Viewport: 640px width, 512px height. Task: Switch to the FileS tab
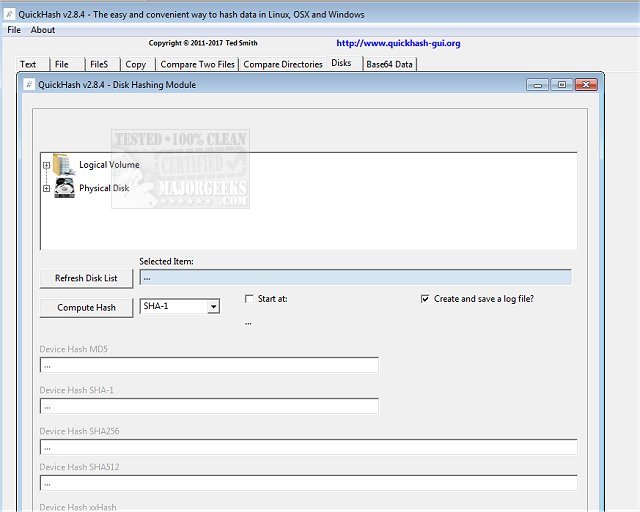click(x=102, y=64)
